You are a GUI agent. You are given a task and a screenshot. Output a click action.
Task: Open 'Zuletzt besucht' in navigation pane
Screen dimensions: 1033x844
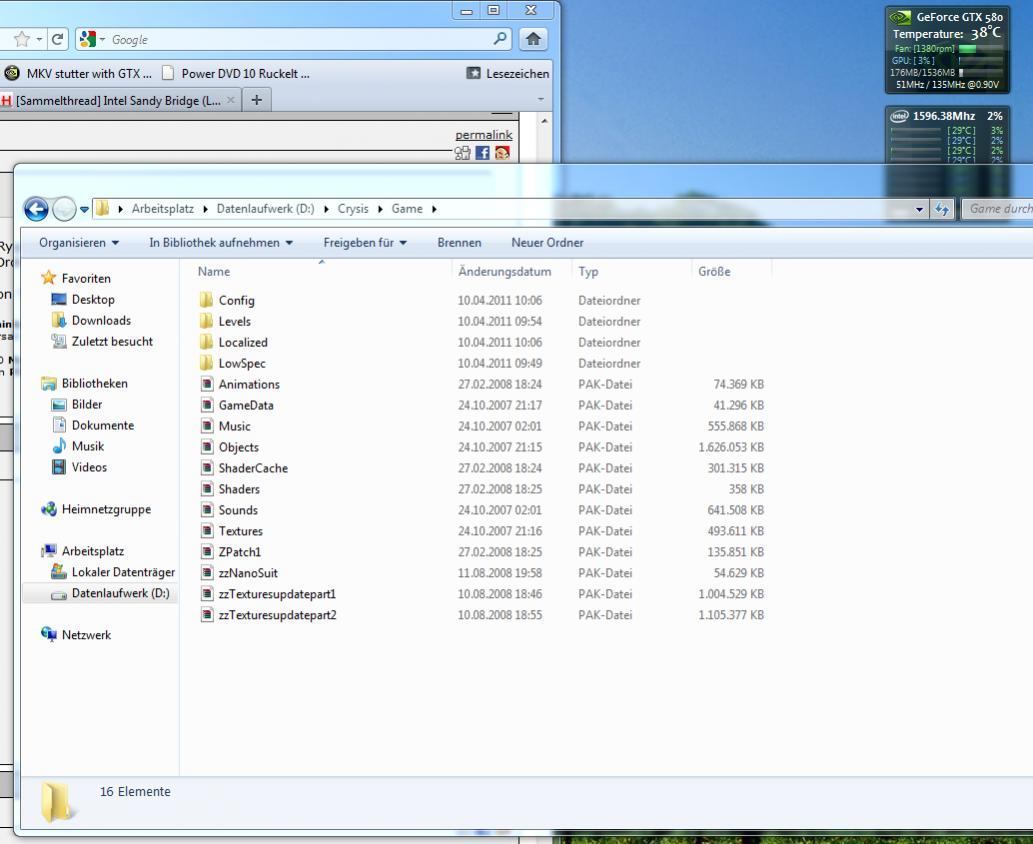(112, 341)
